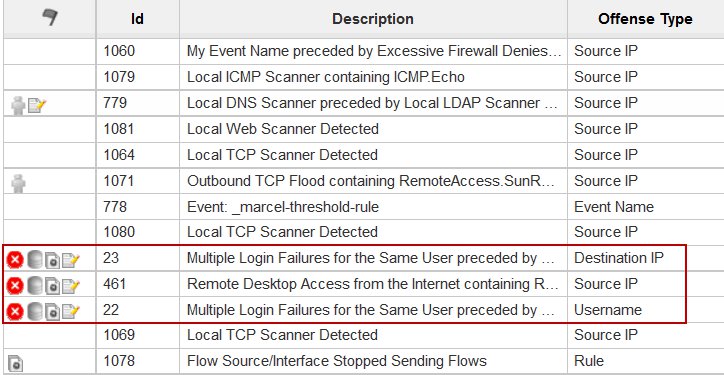Image resolution: width=724 pixels, height=375 pixels.
Task: Click the inactive page icon on offense 1078
Action: (15, 363)
